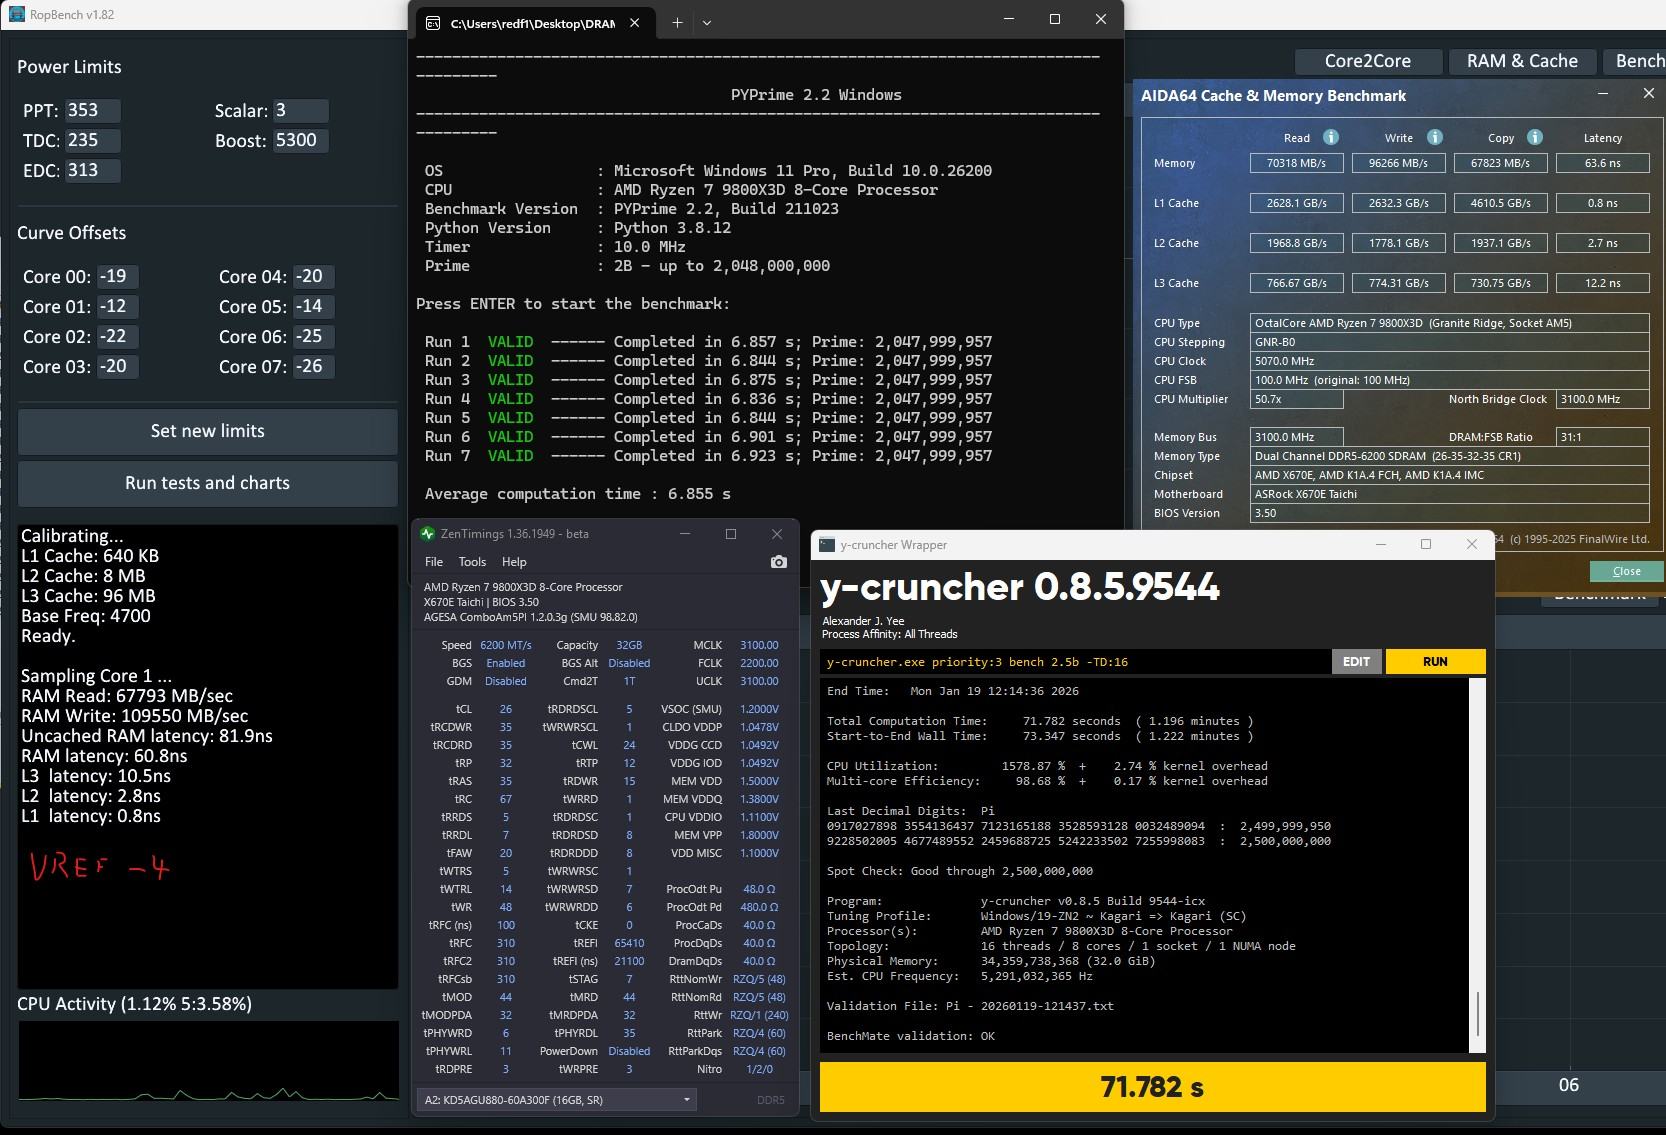Click the terminal icon on the DRAM tab

coord(433,23)
